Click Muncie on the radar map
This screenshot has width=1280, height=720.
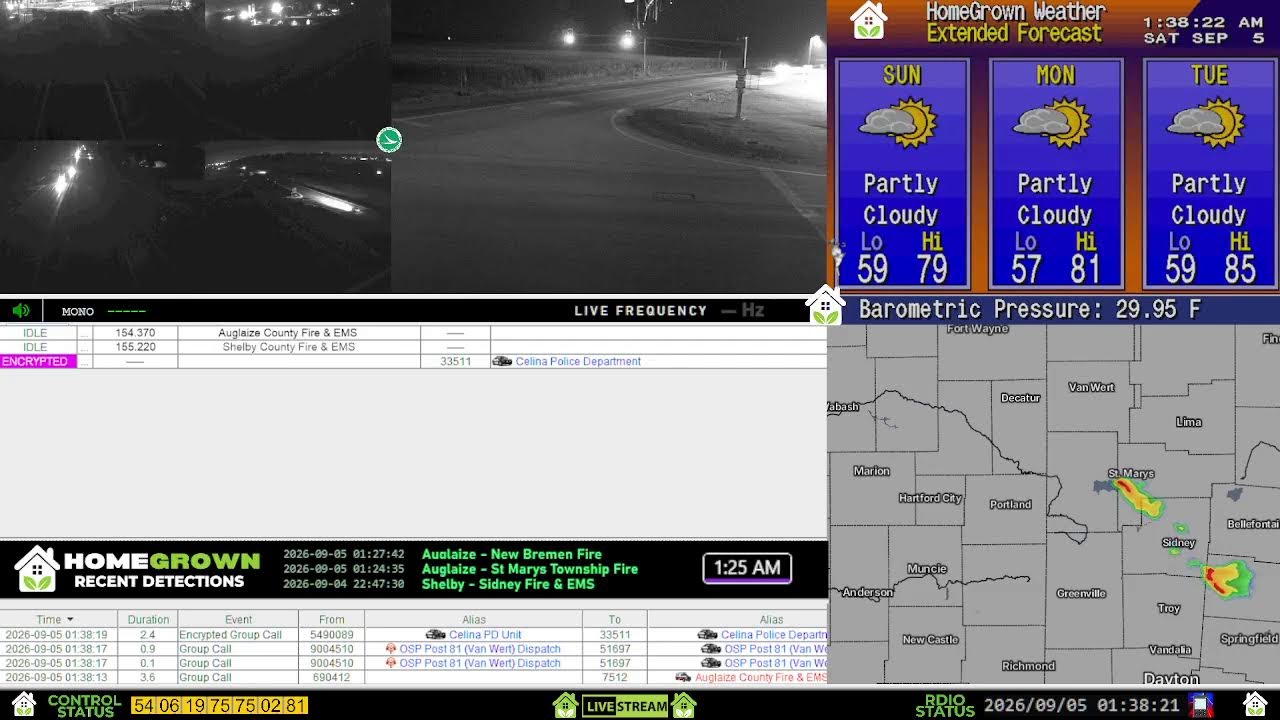coord(927,569)
